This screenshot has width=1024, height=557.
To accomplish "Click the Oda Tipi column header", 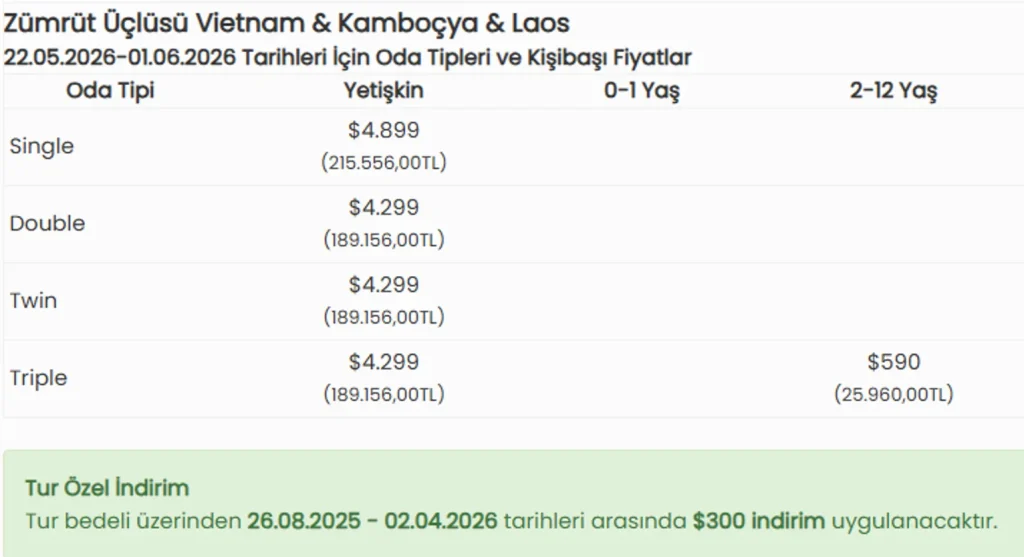I will tap(110, 91).
